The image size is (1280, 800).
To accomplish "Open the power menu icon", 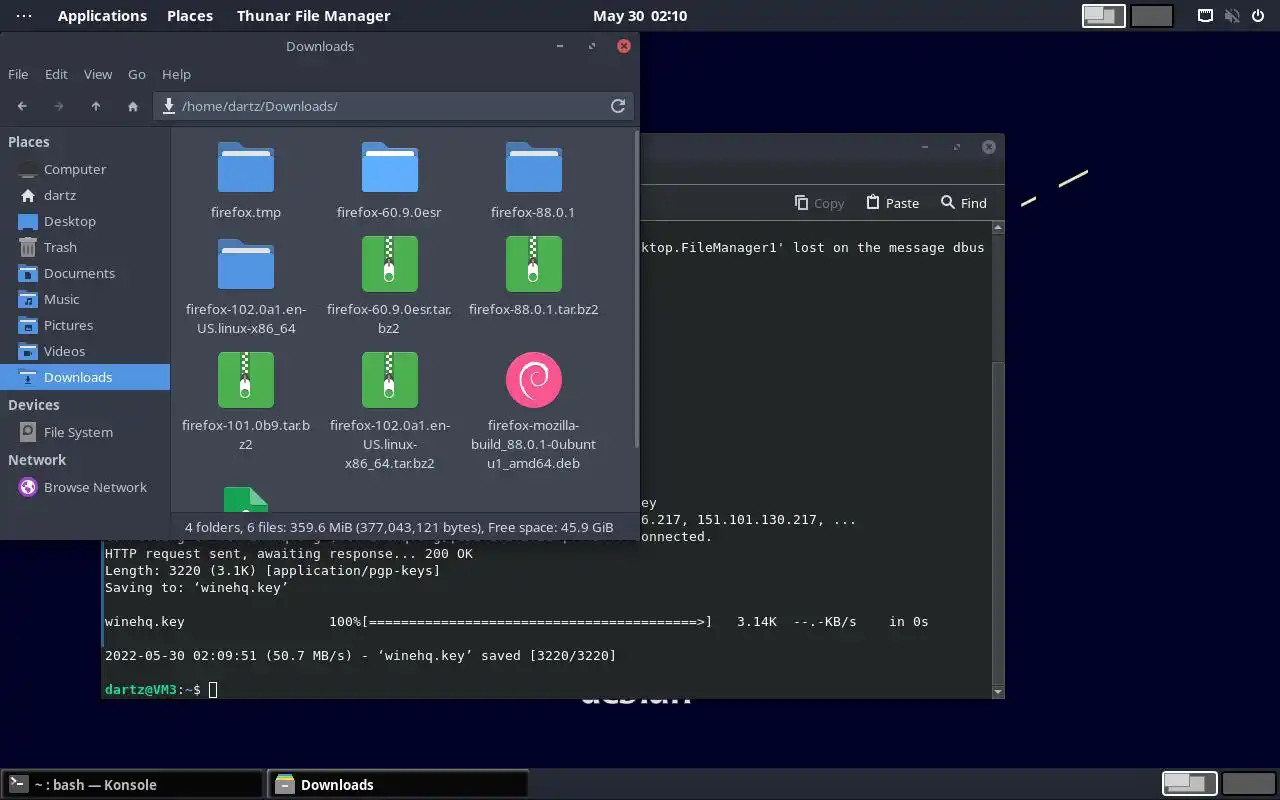I will (1258, 16).
